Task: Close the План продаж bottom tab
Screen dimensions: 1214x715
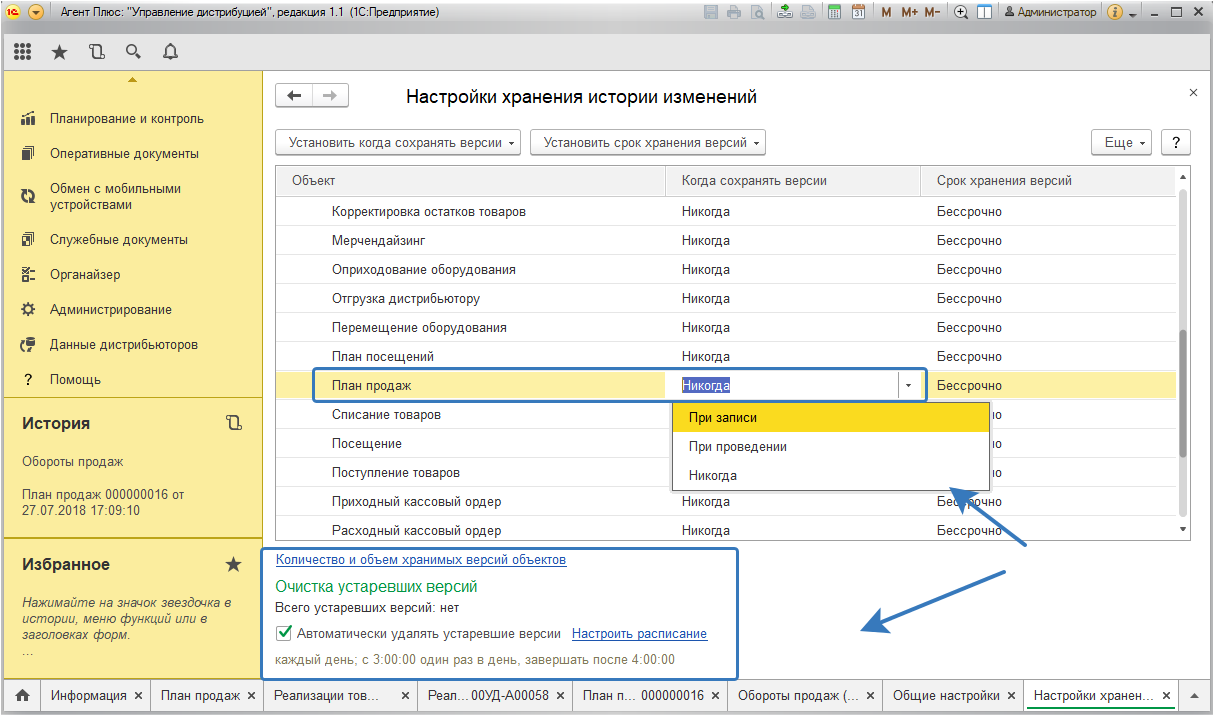Action: [x=250, y=696]
